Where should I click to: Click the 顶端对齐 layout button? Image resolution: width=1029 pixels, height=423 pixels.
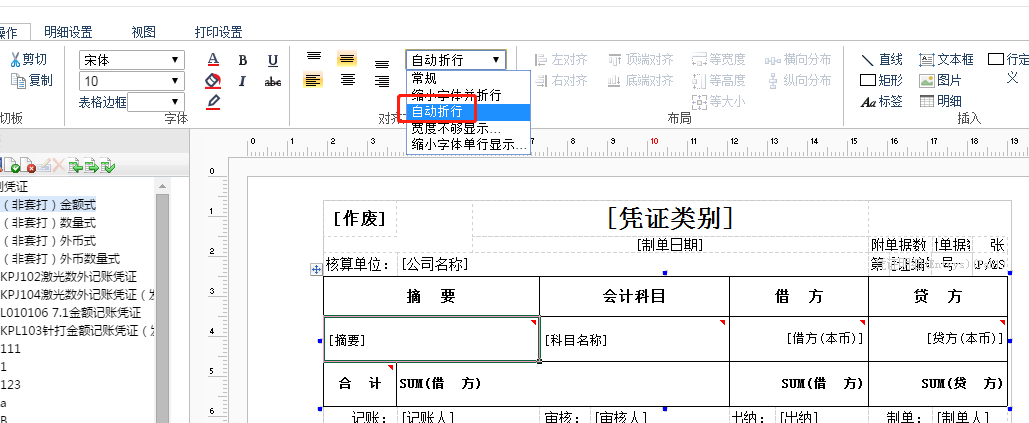pyautogui.click(x=640, y=60)
